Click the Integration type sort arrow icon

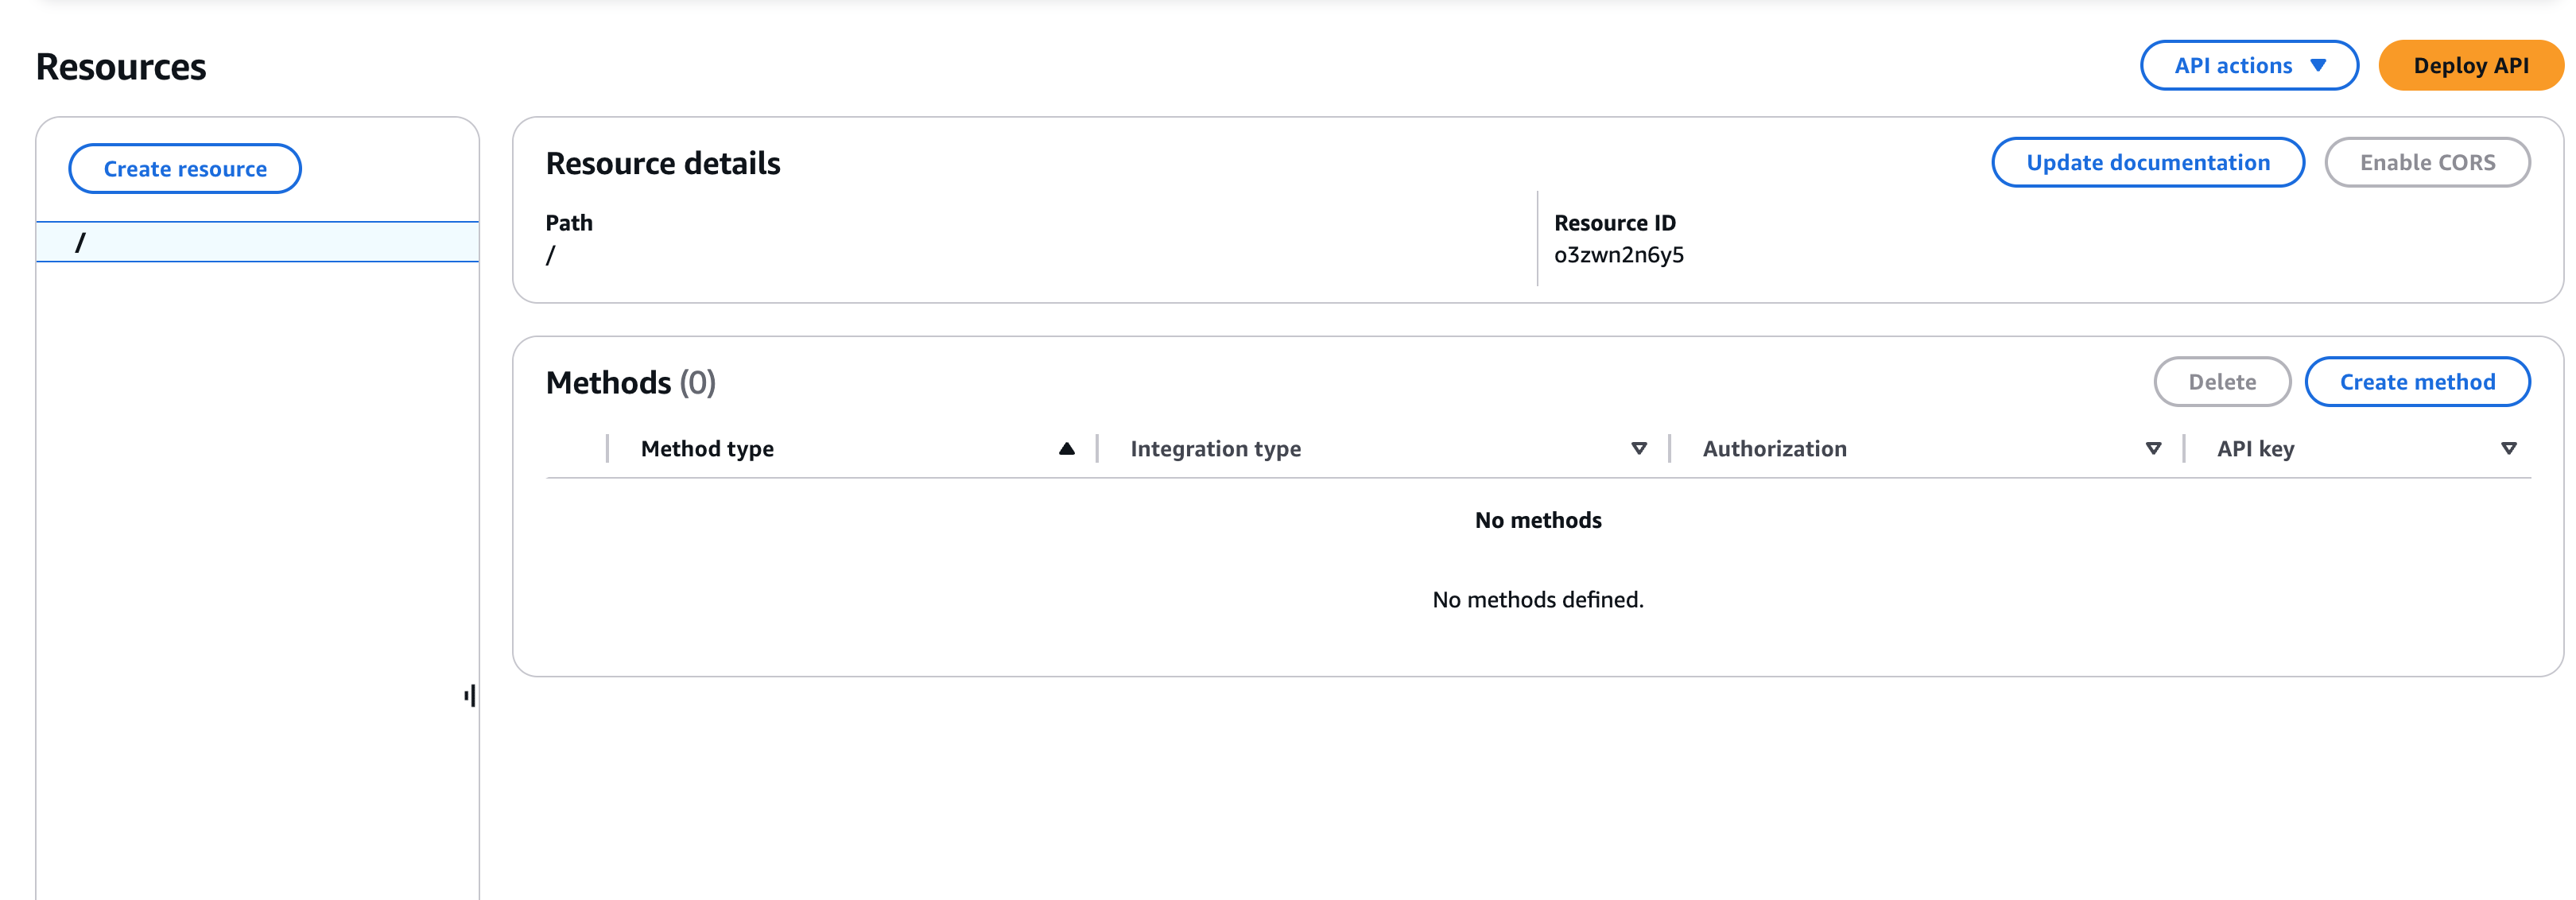(x=1638, y=448)
